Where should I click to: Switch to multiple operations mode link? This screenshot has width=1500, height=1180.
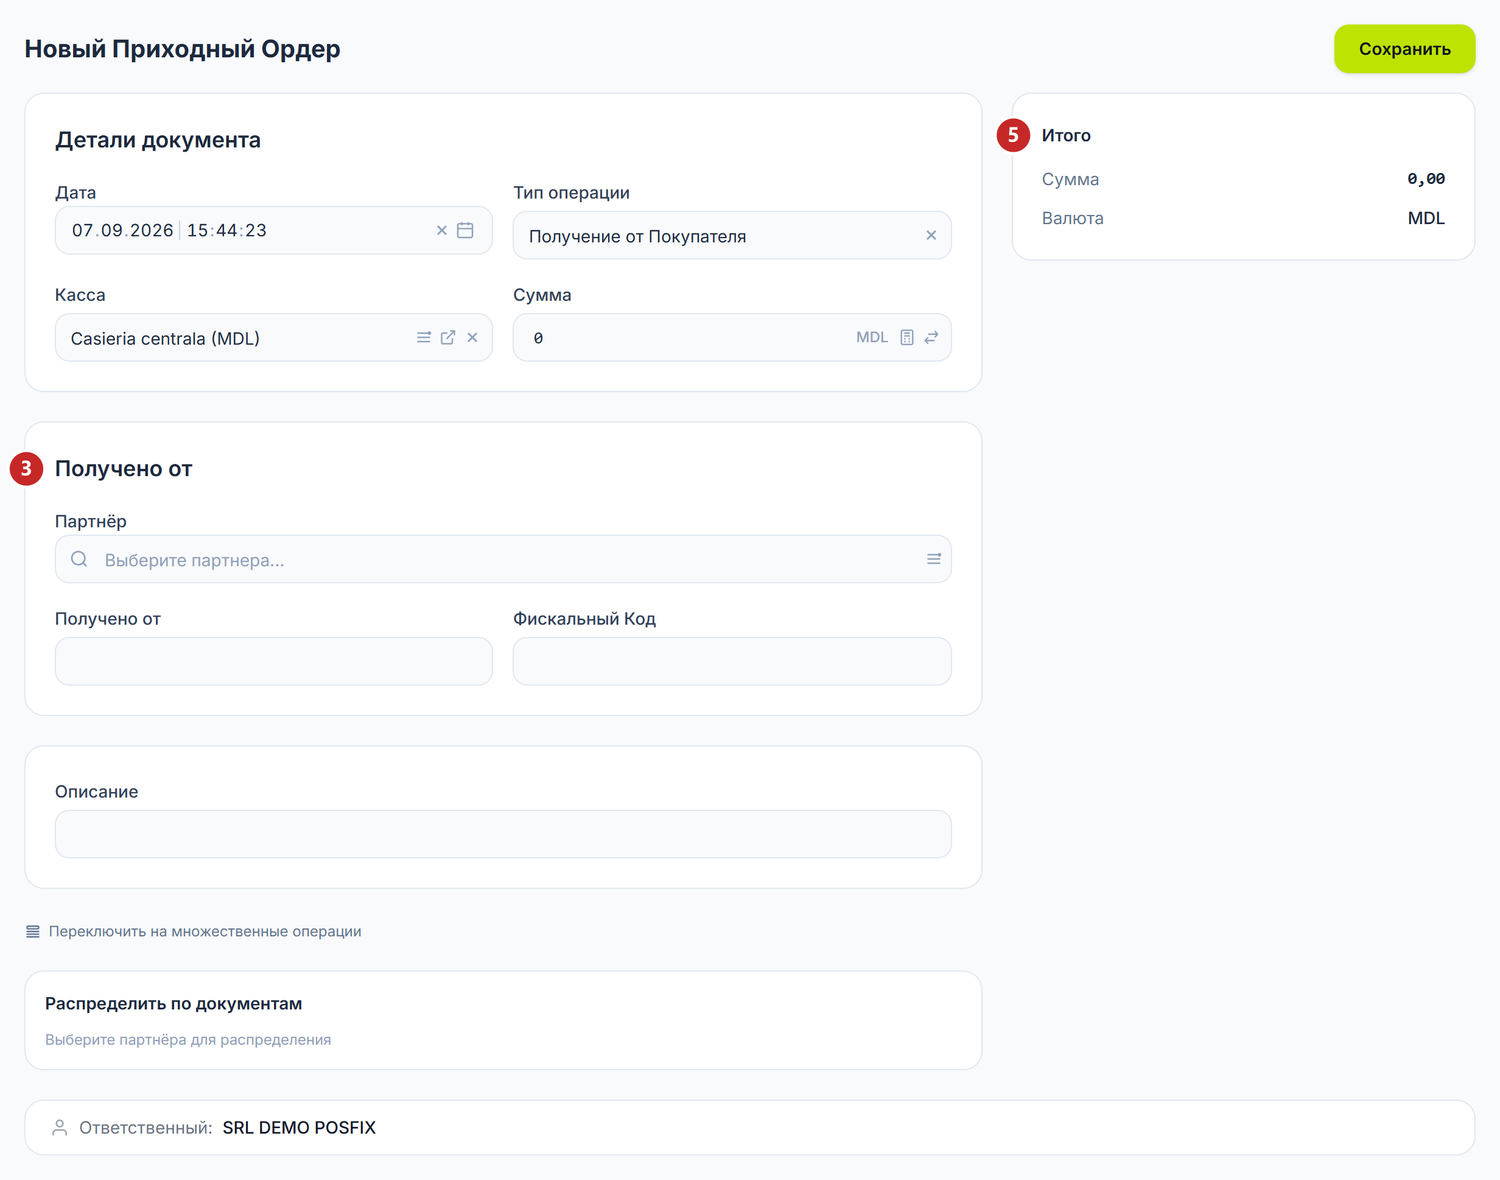[205, 931]
